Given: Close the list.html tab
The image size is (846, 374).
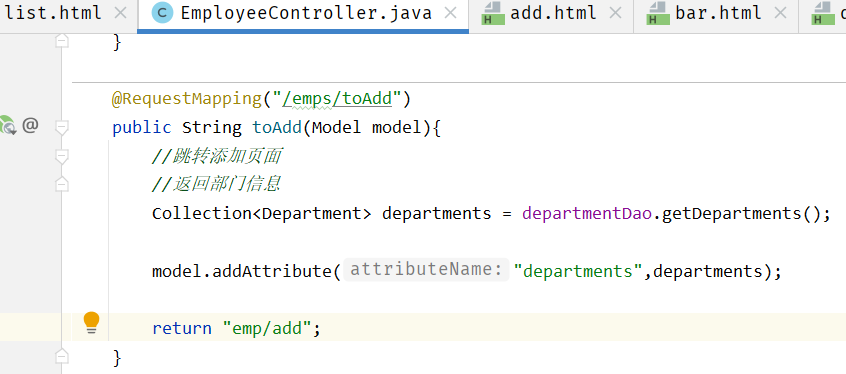Looking at the screenshot, I should point(121,13).
